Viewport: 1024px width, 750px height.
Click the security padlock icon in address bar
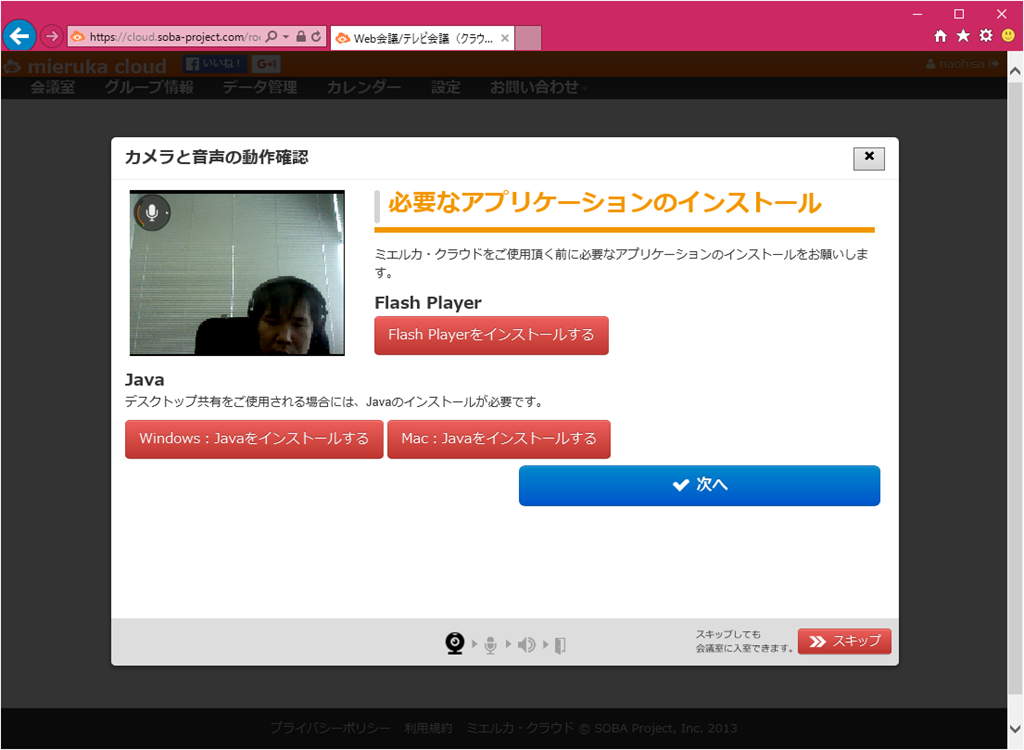[x=301, y=37]
